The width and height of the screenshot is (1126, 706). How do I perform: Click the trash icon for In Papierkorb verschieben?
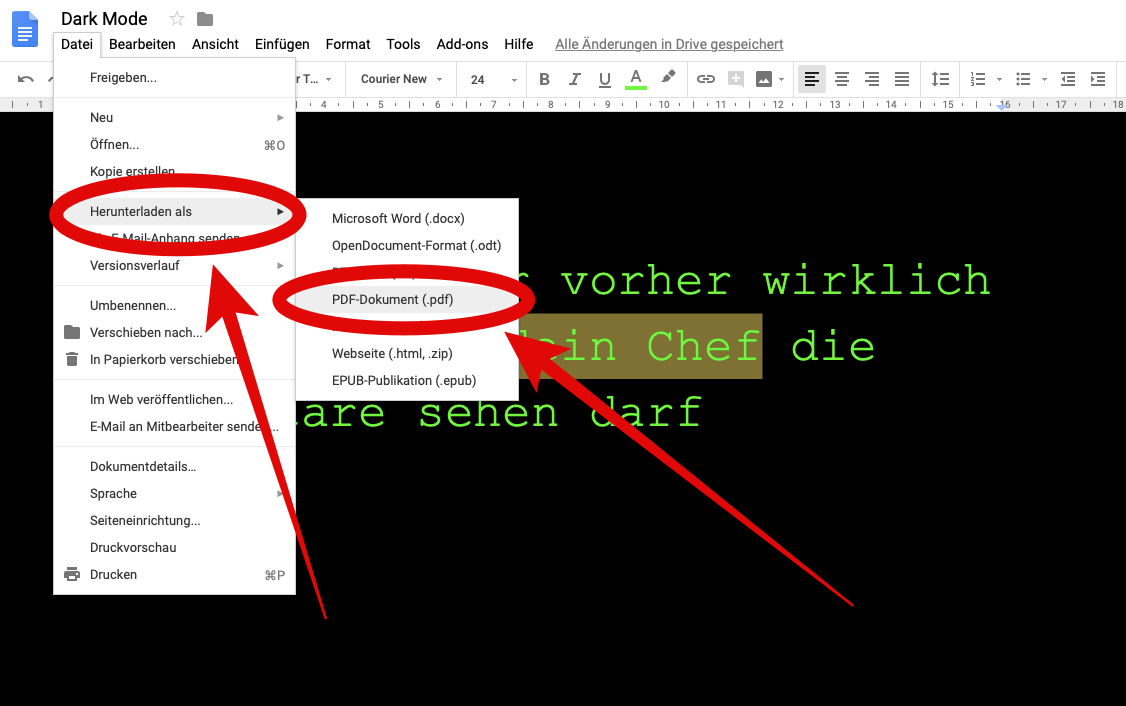pos(72,359)
